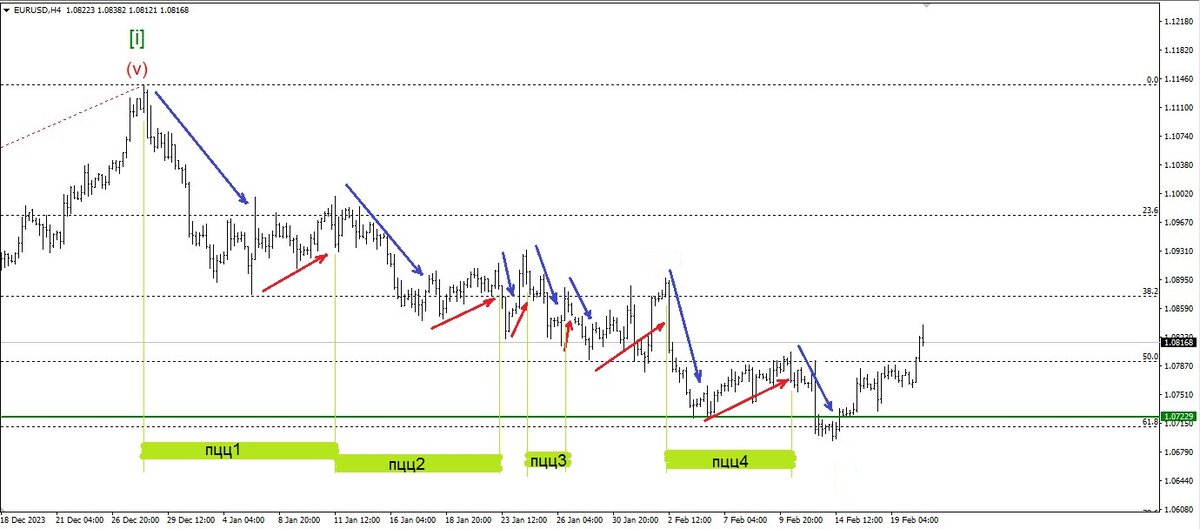
Task: Click the 23 Jan 12:00 time label
Action: click(525, 520)
